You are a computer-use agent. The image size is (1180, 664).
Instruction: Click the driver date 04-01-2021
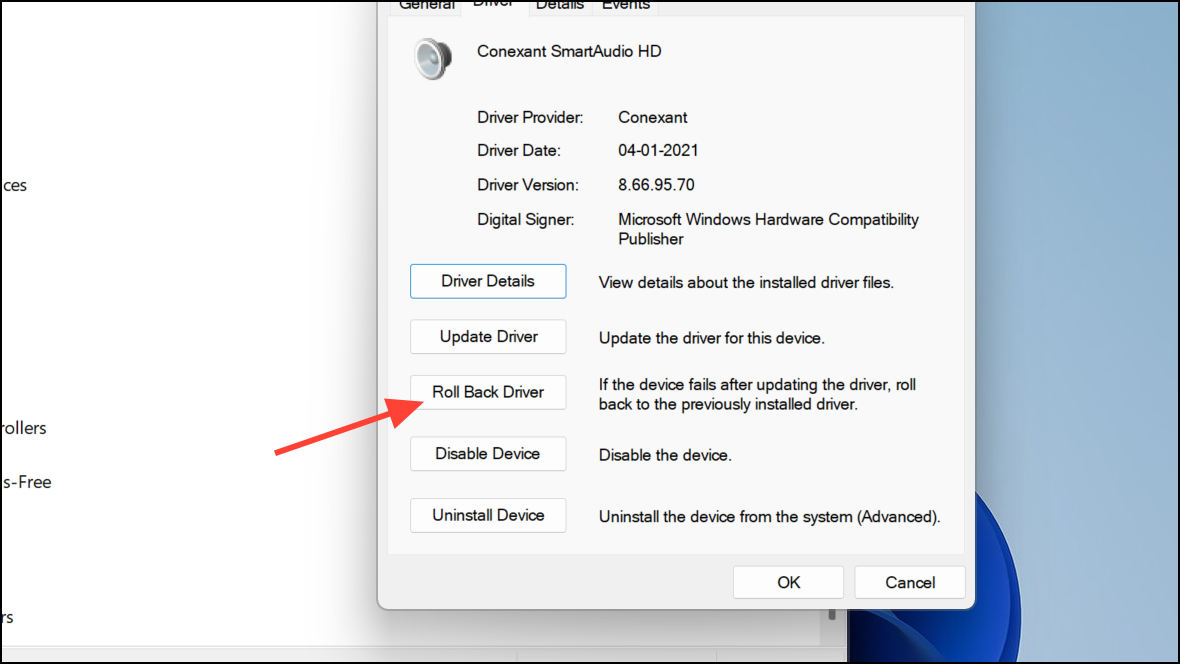click(658, 151)
